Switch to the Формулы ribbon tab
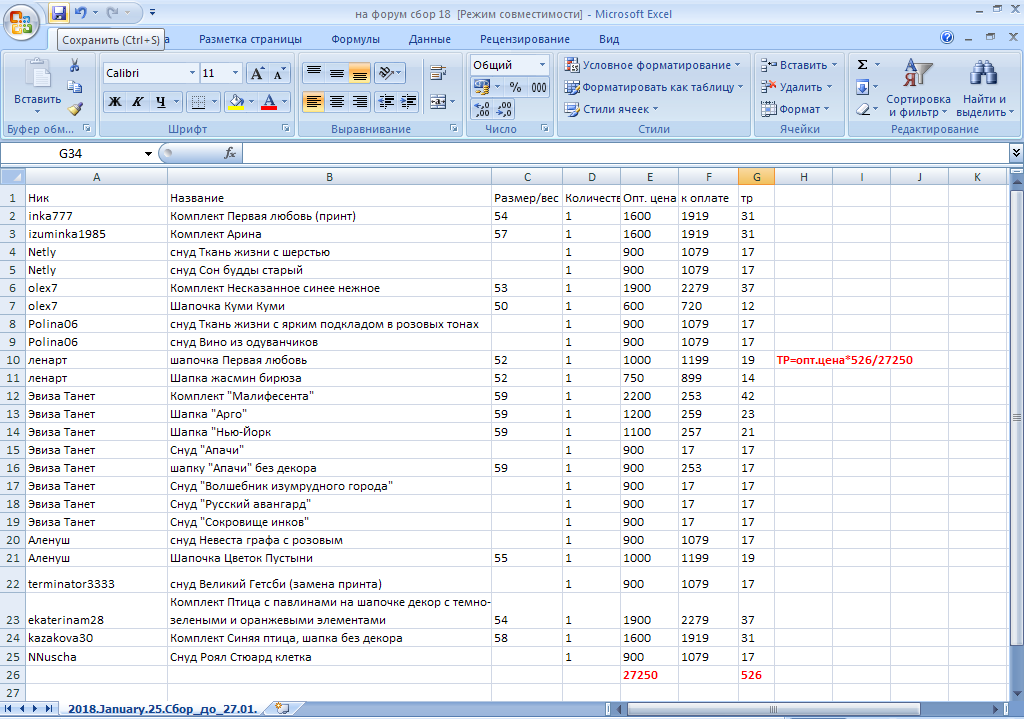The height and width of the screenshot is (719, 1024). (355, 39)
